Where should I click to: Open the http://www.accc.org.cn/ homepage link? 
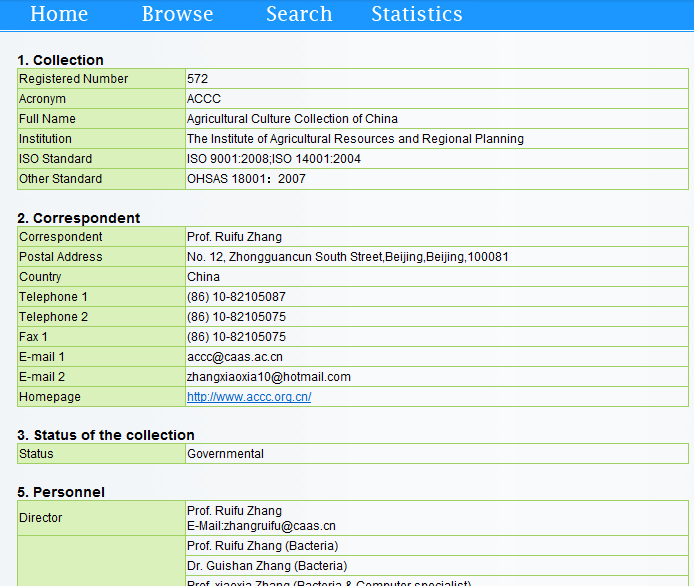point(249,397)
